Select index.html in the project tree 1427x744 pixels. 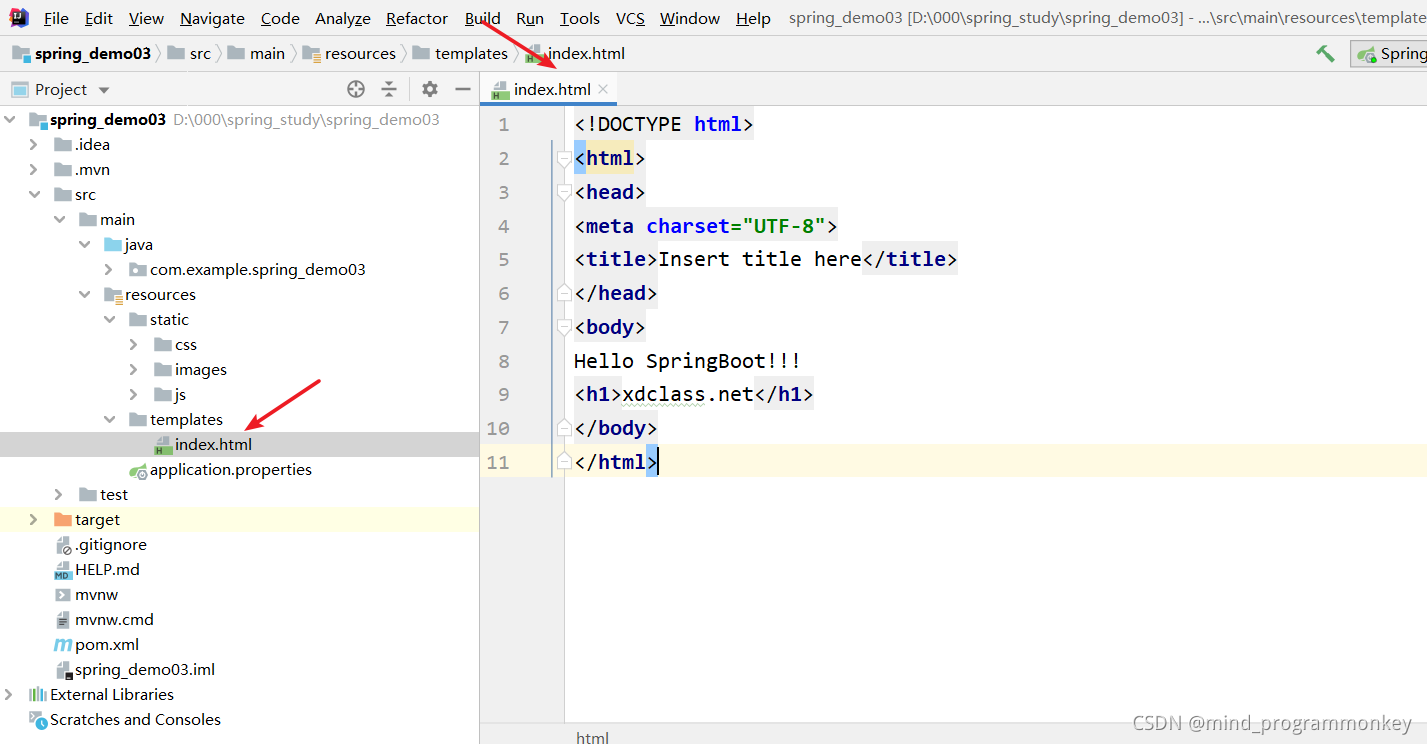(213, 444)
